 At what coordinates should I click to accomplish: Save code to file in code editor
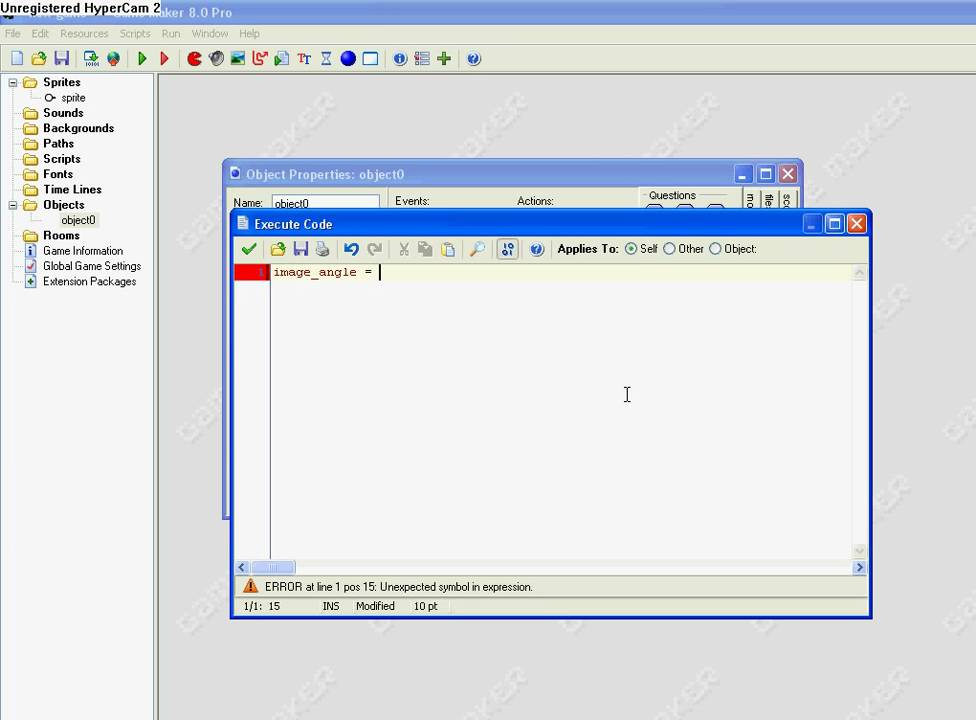[301, 249]
